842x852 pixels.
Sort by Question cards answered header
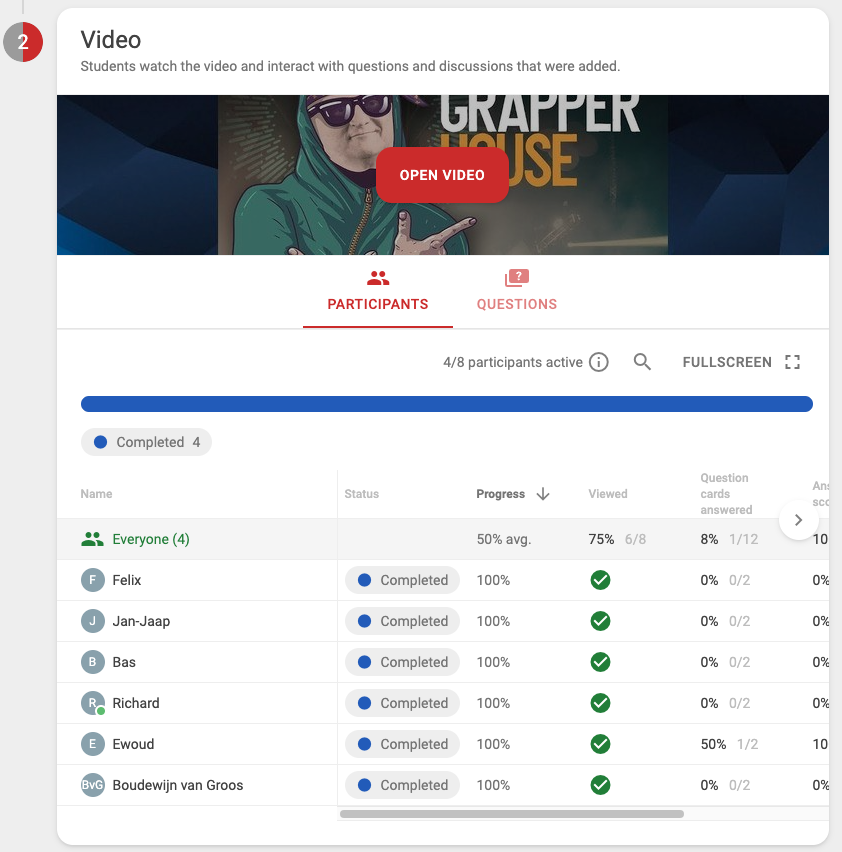click(x=726, y=494)
